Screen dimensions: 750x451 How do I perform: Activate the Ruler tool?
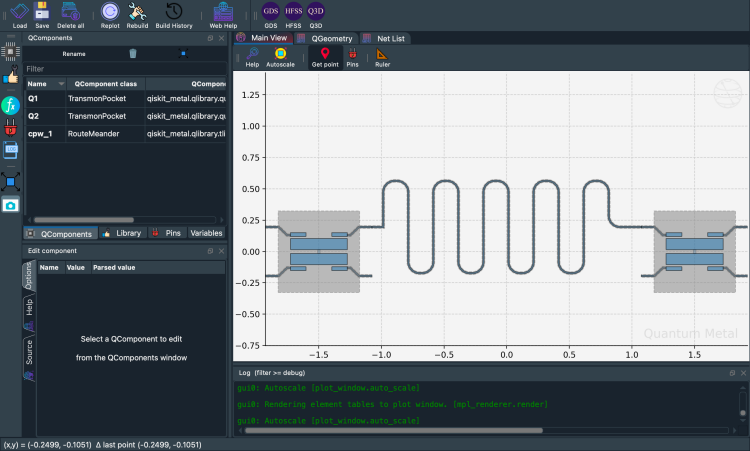coord(382,57)
